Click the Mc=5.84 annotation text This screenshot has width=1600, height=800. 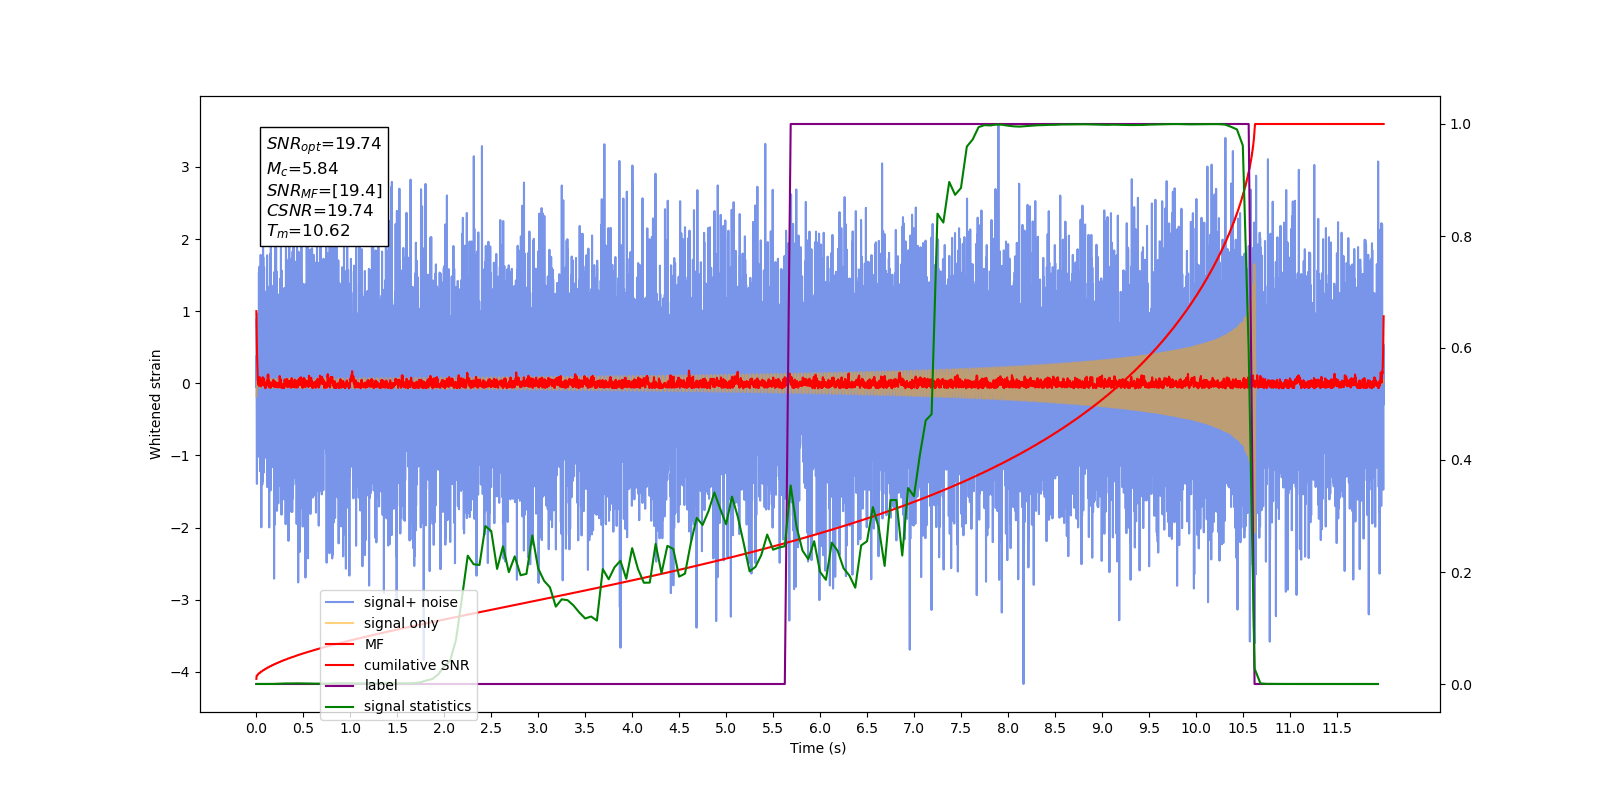coord(302,169)
